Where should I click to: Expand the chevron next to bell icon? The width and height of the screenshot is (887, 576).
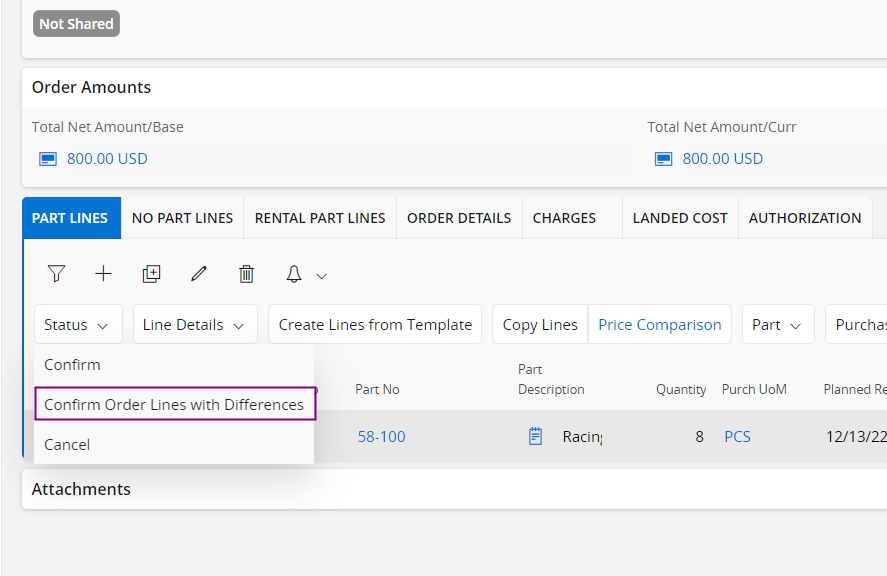pos(321,276)
